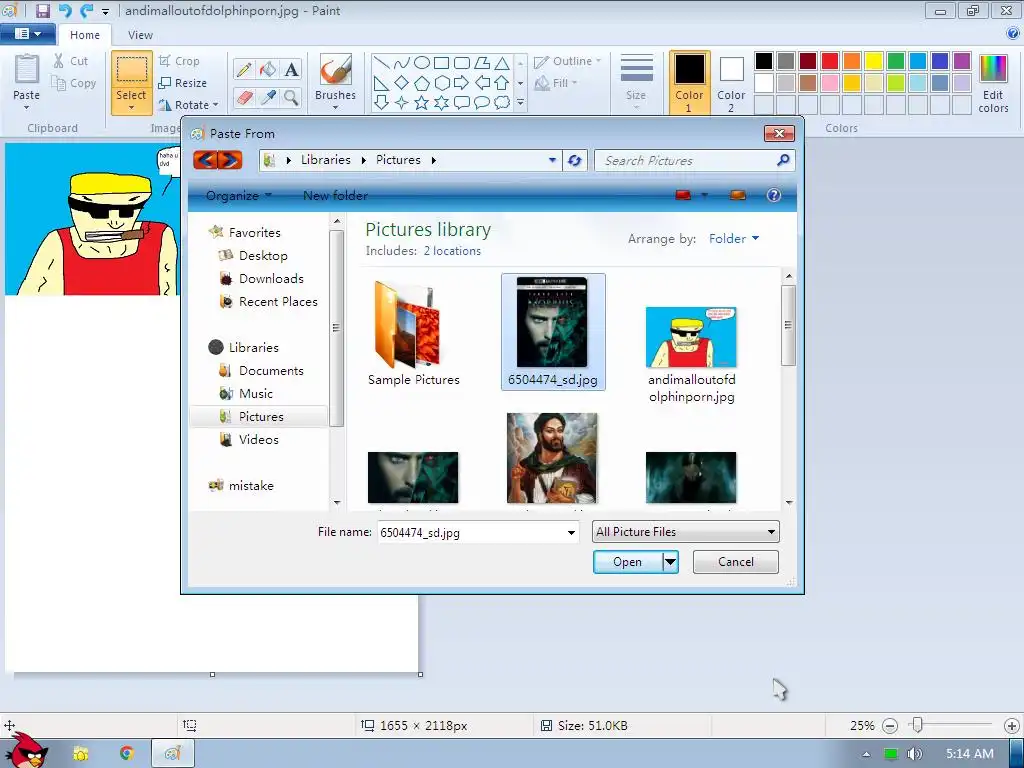Open the Arrange by Folder dropdown
Image resolution: width=1024 pixels, height=768 pixels.
734,239
